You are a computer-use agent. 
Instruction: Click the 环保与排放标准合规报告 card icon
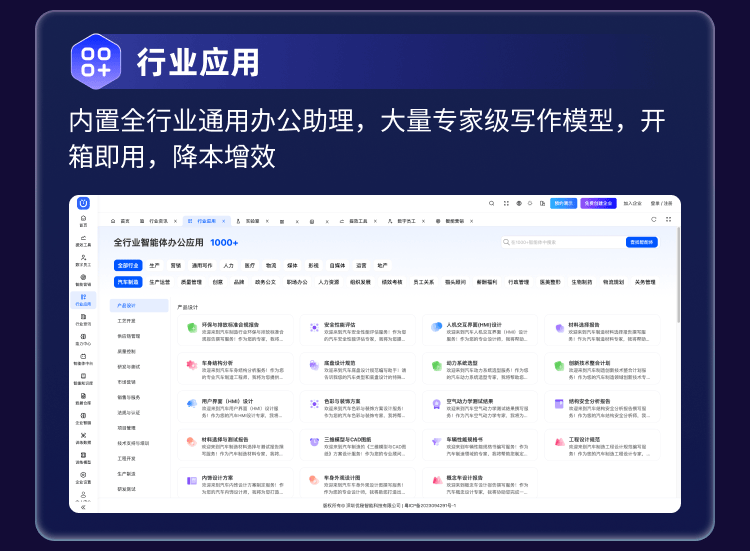click(191, 327)
